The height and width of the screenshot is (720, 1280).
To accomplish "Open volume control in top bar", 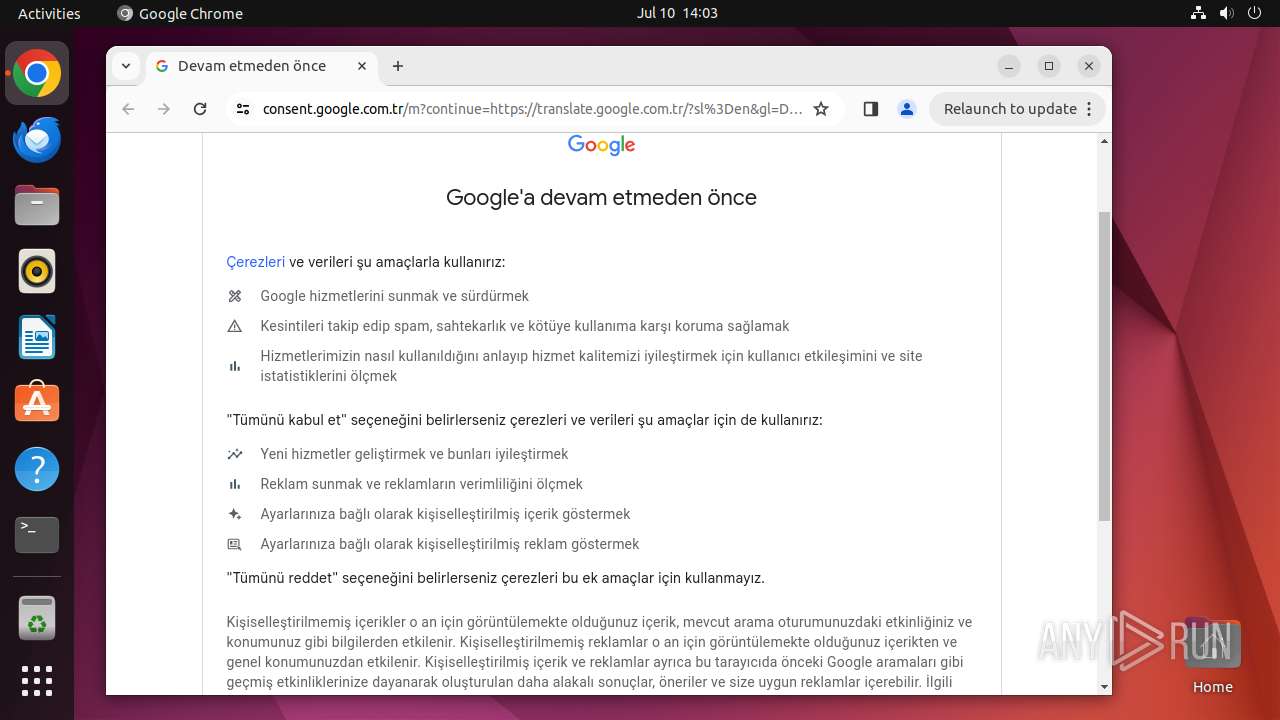I will pyautogui.click(x=1226, y=13).
